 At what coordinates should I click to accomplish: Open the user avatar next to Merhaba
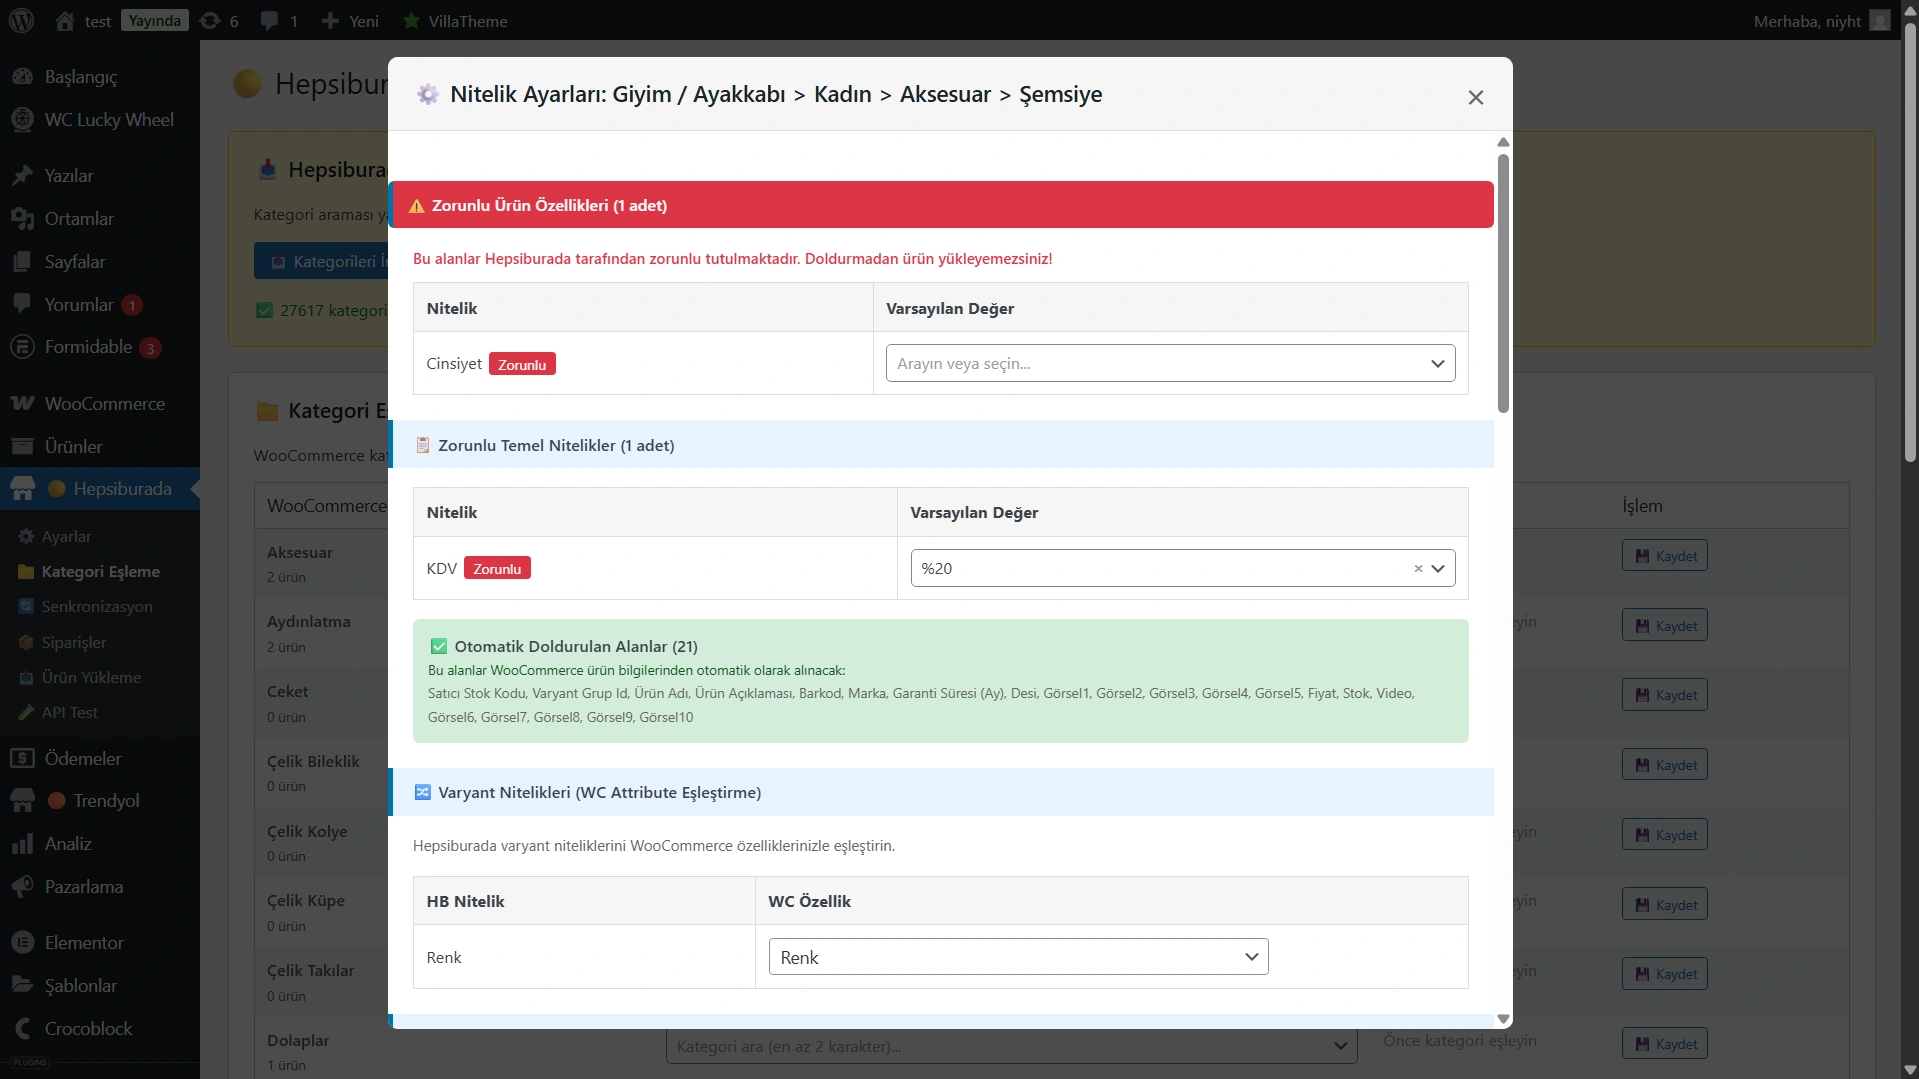1880,21
